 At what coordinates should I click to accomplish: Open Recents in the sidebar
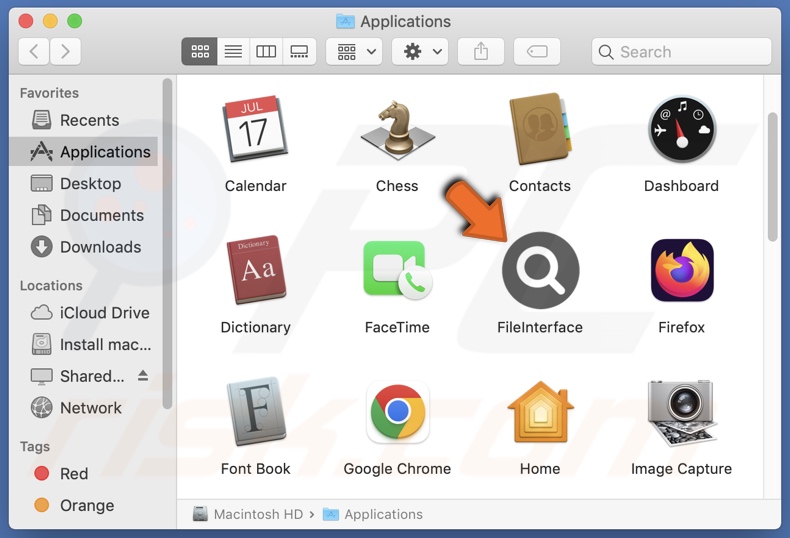pyautogui.click(x=84, y=120)
